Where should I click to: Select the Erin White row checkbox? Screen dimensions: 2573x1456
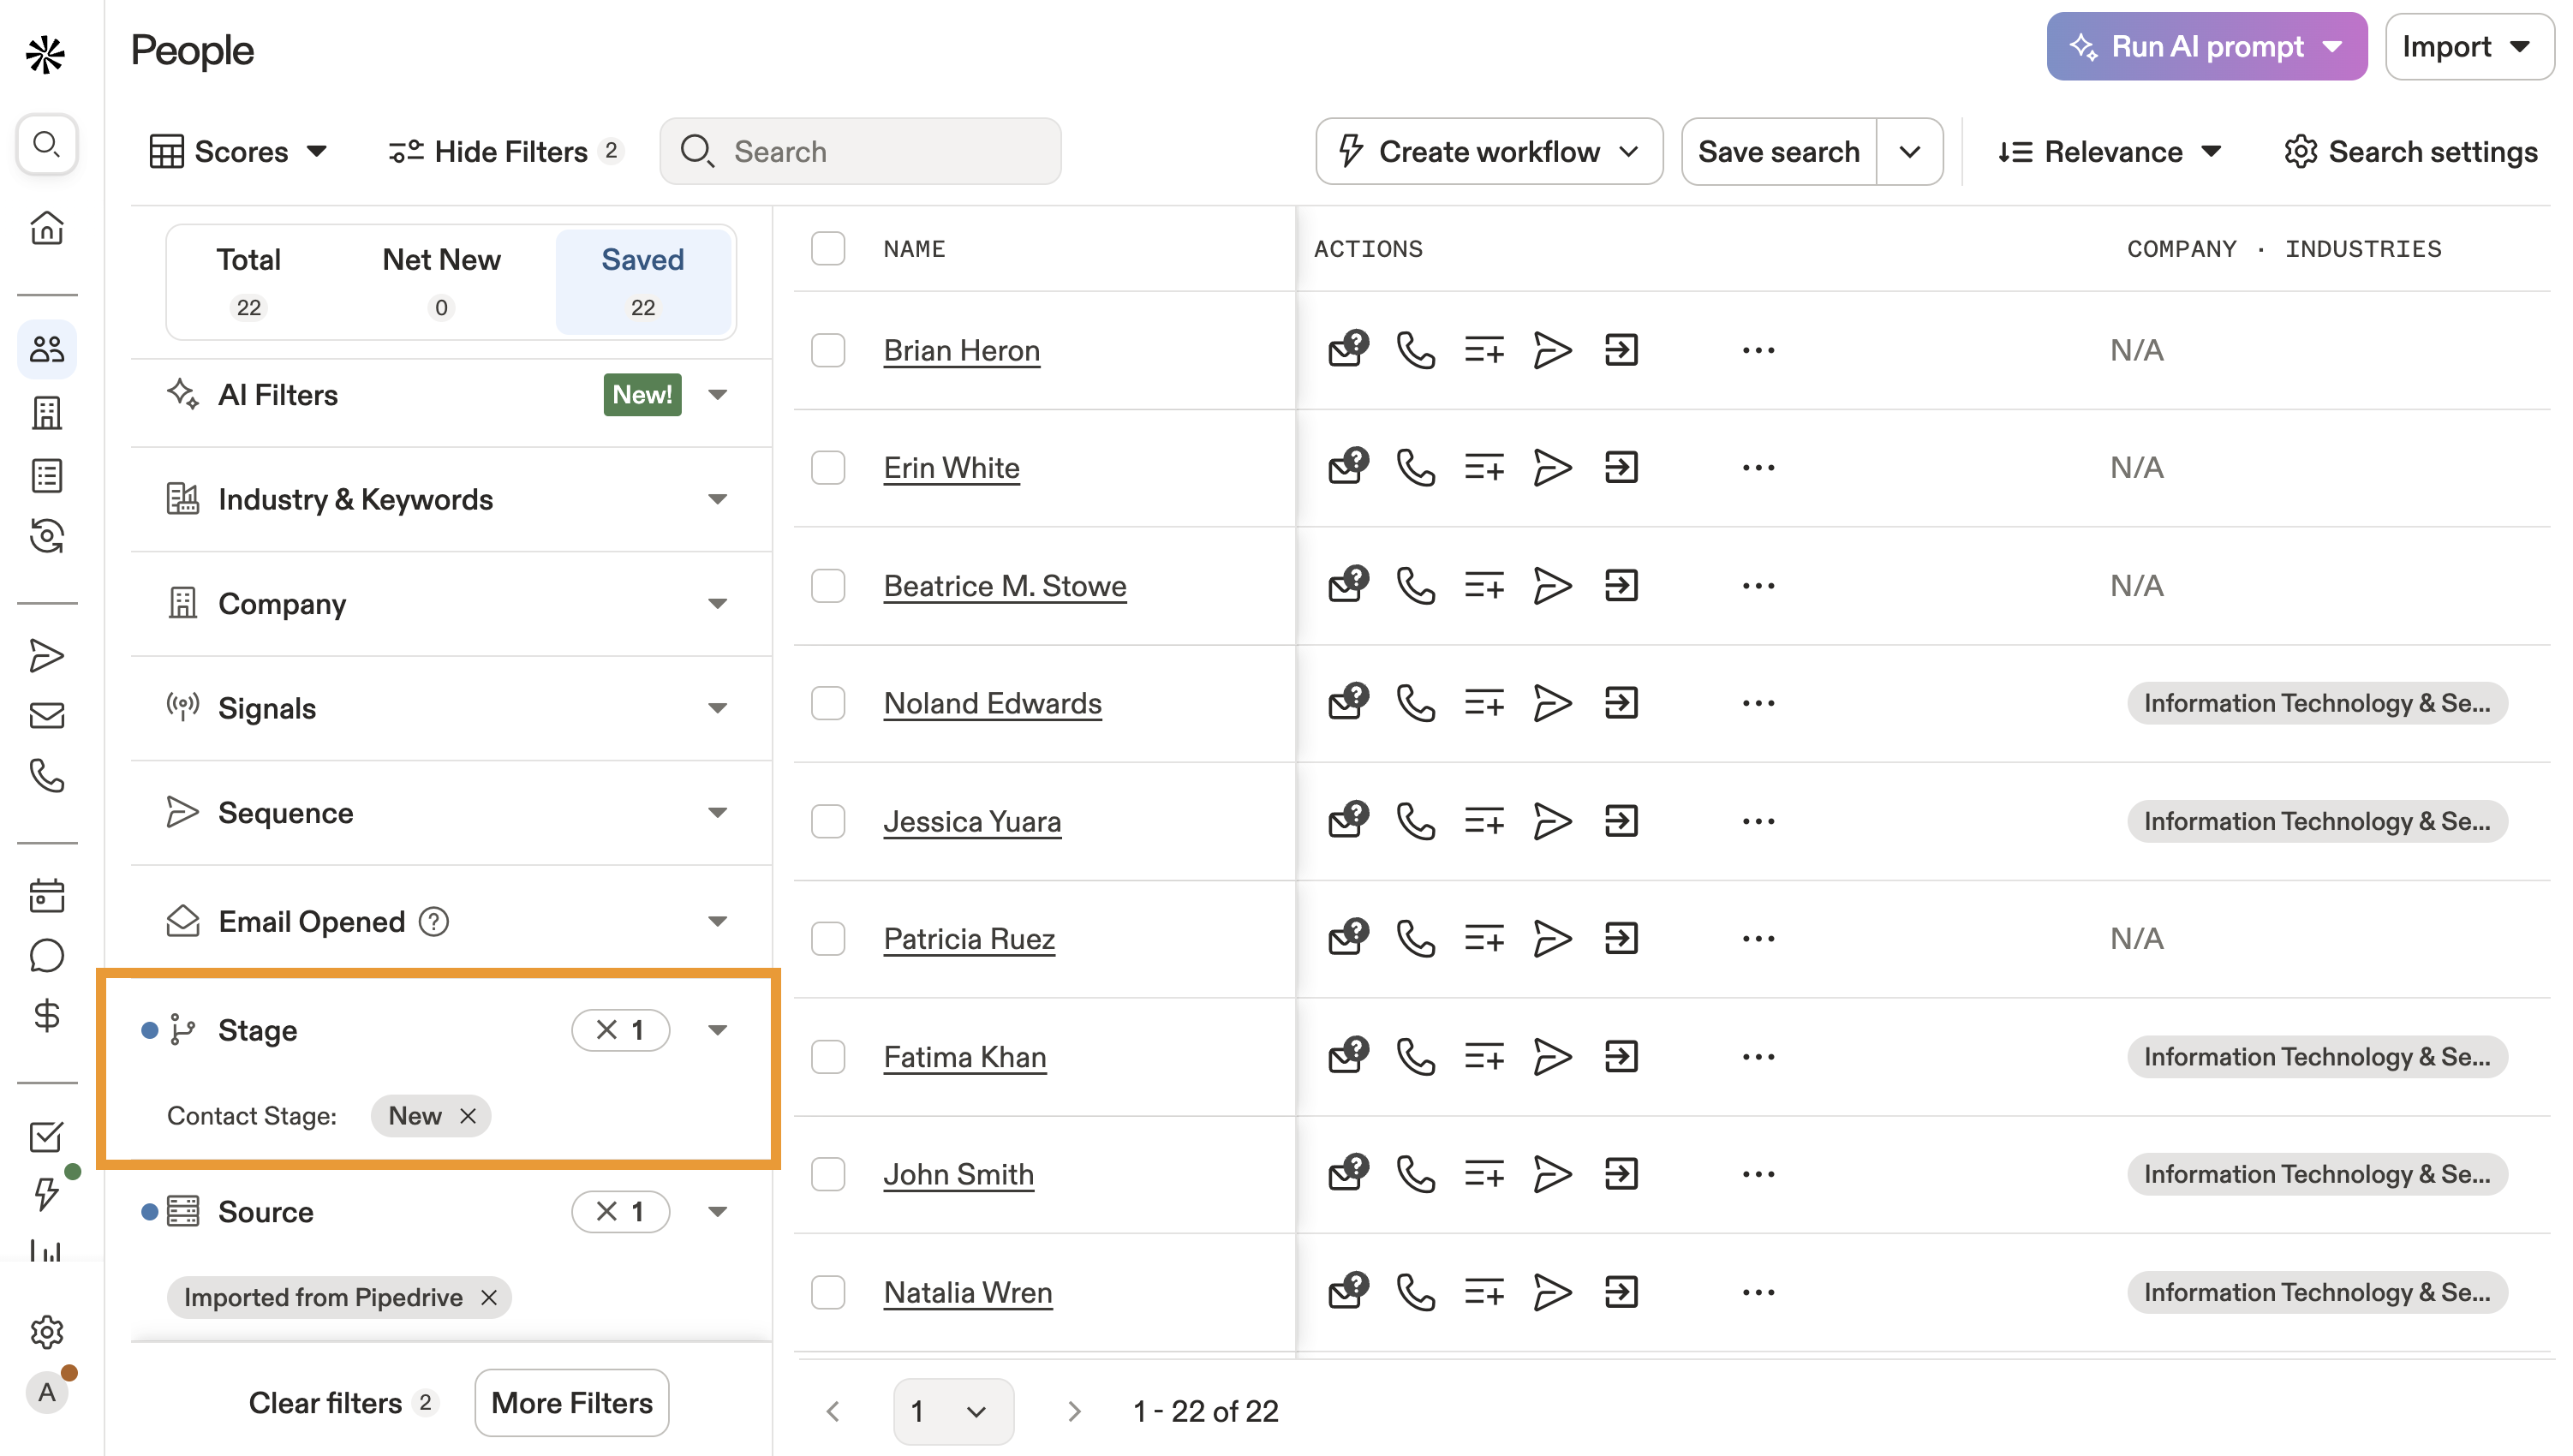point(828,468)
